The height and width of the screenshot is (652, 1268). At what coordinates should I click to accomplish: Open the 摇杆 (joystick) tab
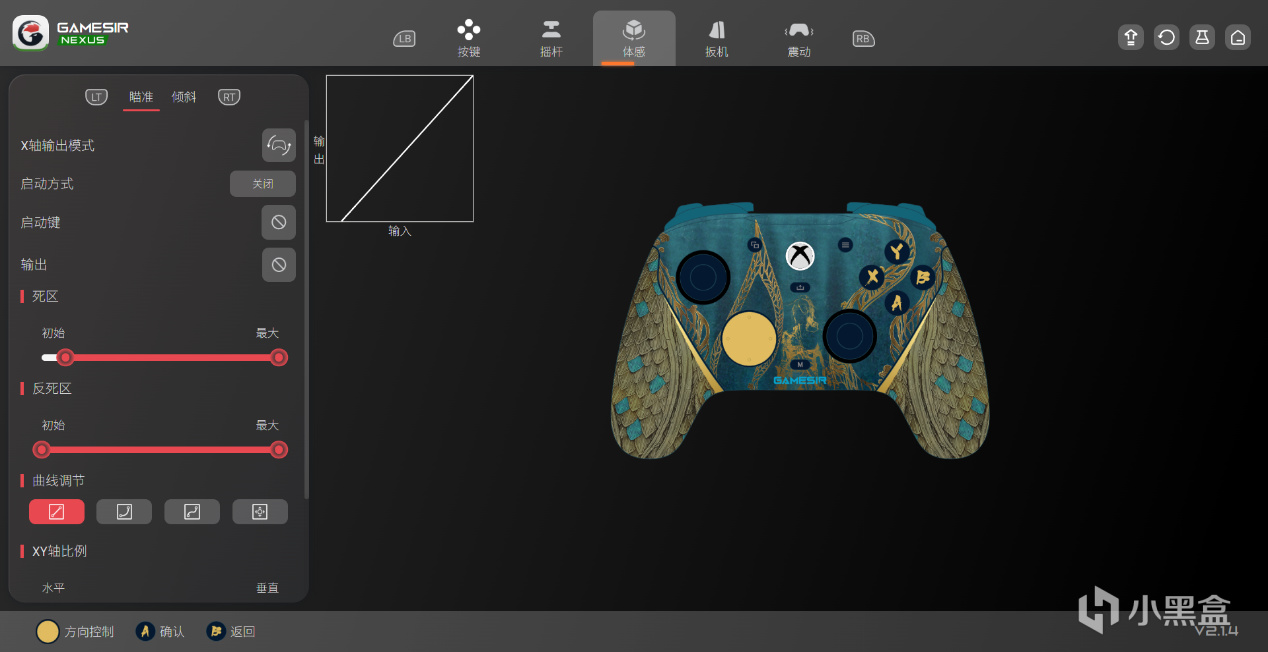pos(551,38)
